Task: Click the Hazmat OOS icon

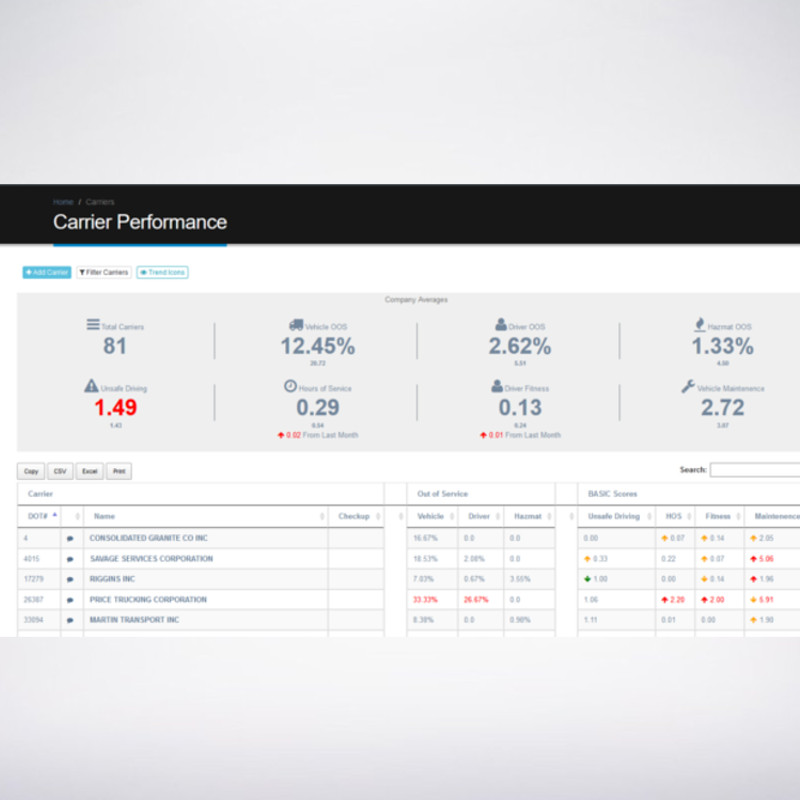Action: coord(699,325)
